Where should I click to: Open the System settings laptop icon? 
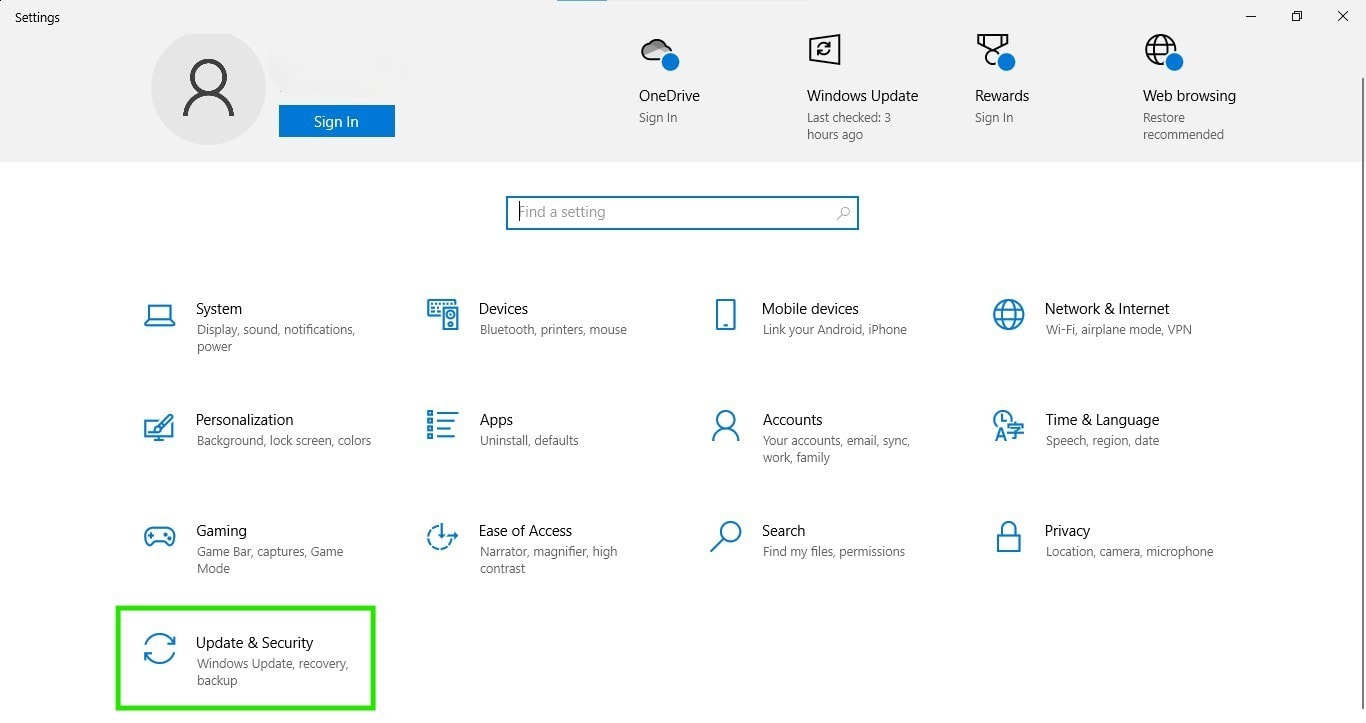160,316
